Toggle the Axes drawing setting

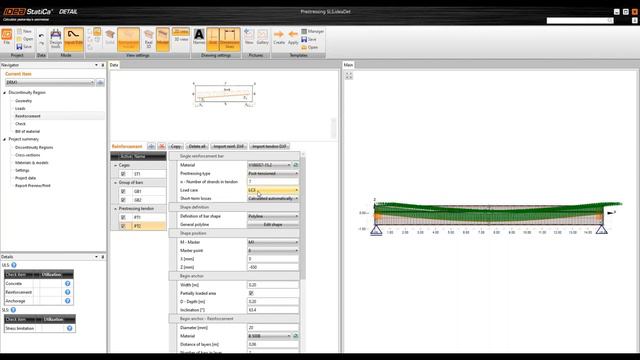point(213,39)
